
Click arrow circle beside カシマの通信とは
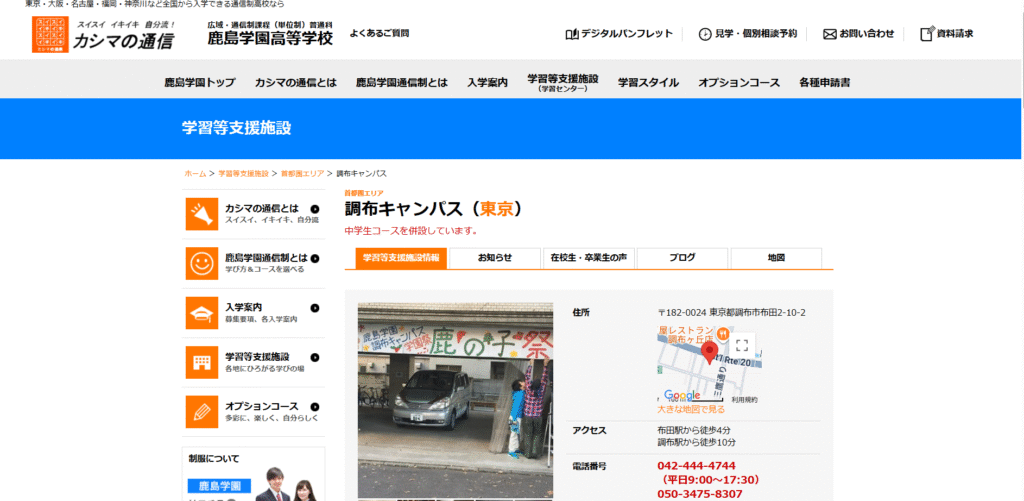click(x=315, y=209)
